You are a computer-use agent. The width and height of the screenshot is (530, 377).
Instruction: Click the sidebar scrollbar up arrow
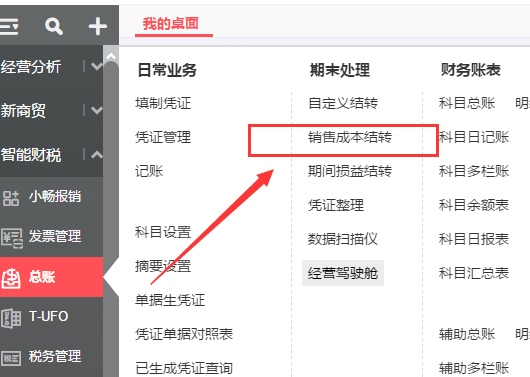coord(111,56)
